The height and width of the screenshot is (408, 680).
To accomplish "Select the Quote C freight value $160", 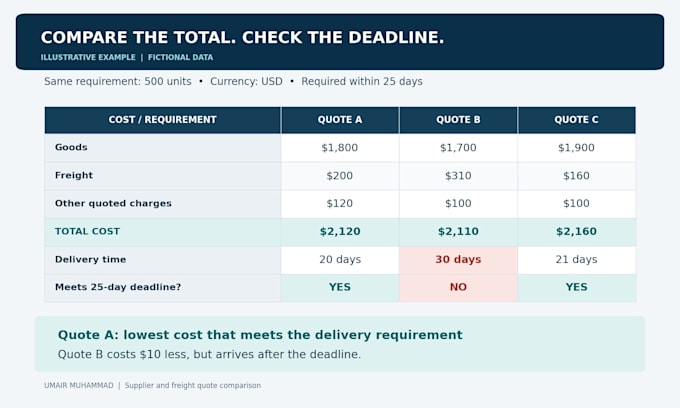I will (576, 176).
